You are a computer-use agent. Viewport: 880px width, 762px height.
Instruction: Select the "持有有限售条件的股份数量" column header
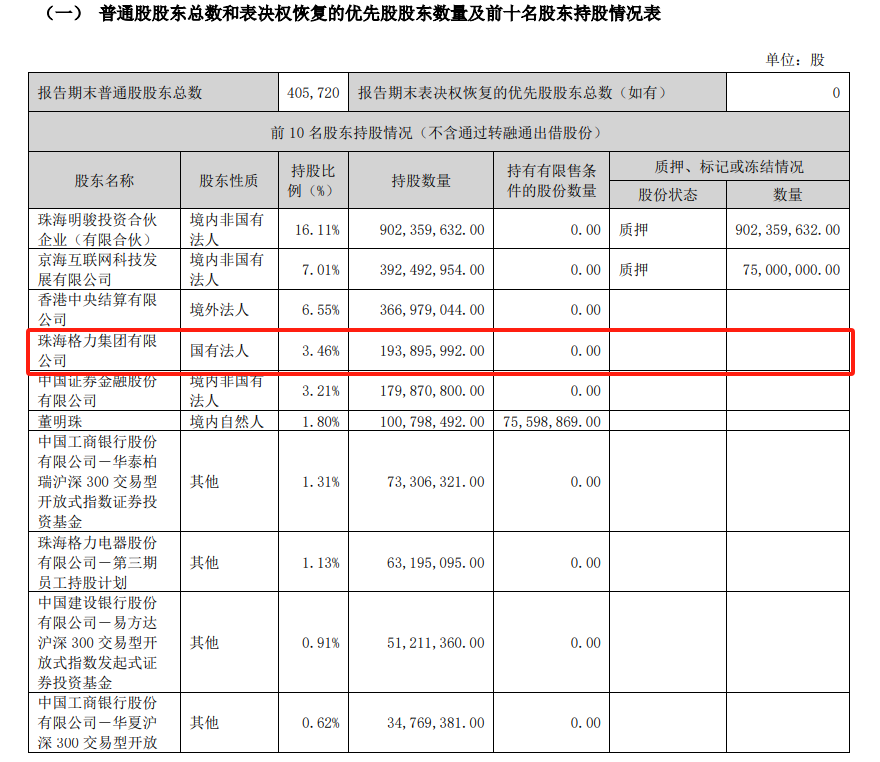tap(551, 181)
